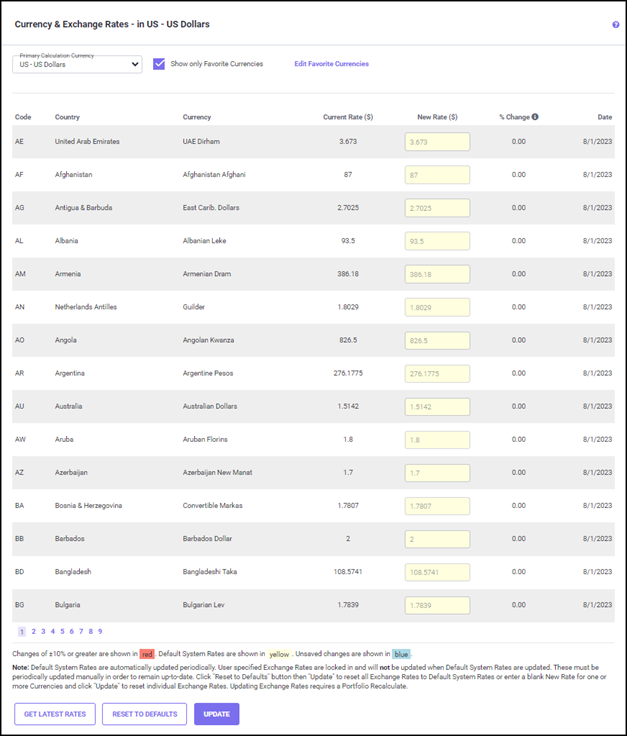Image resolution: width=627 pixels, height=736 pixels.
Task: Jump to page 9 of currencies
Action: 100,632
